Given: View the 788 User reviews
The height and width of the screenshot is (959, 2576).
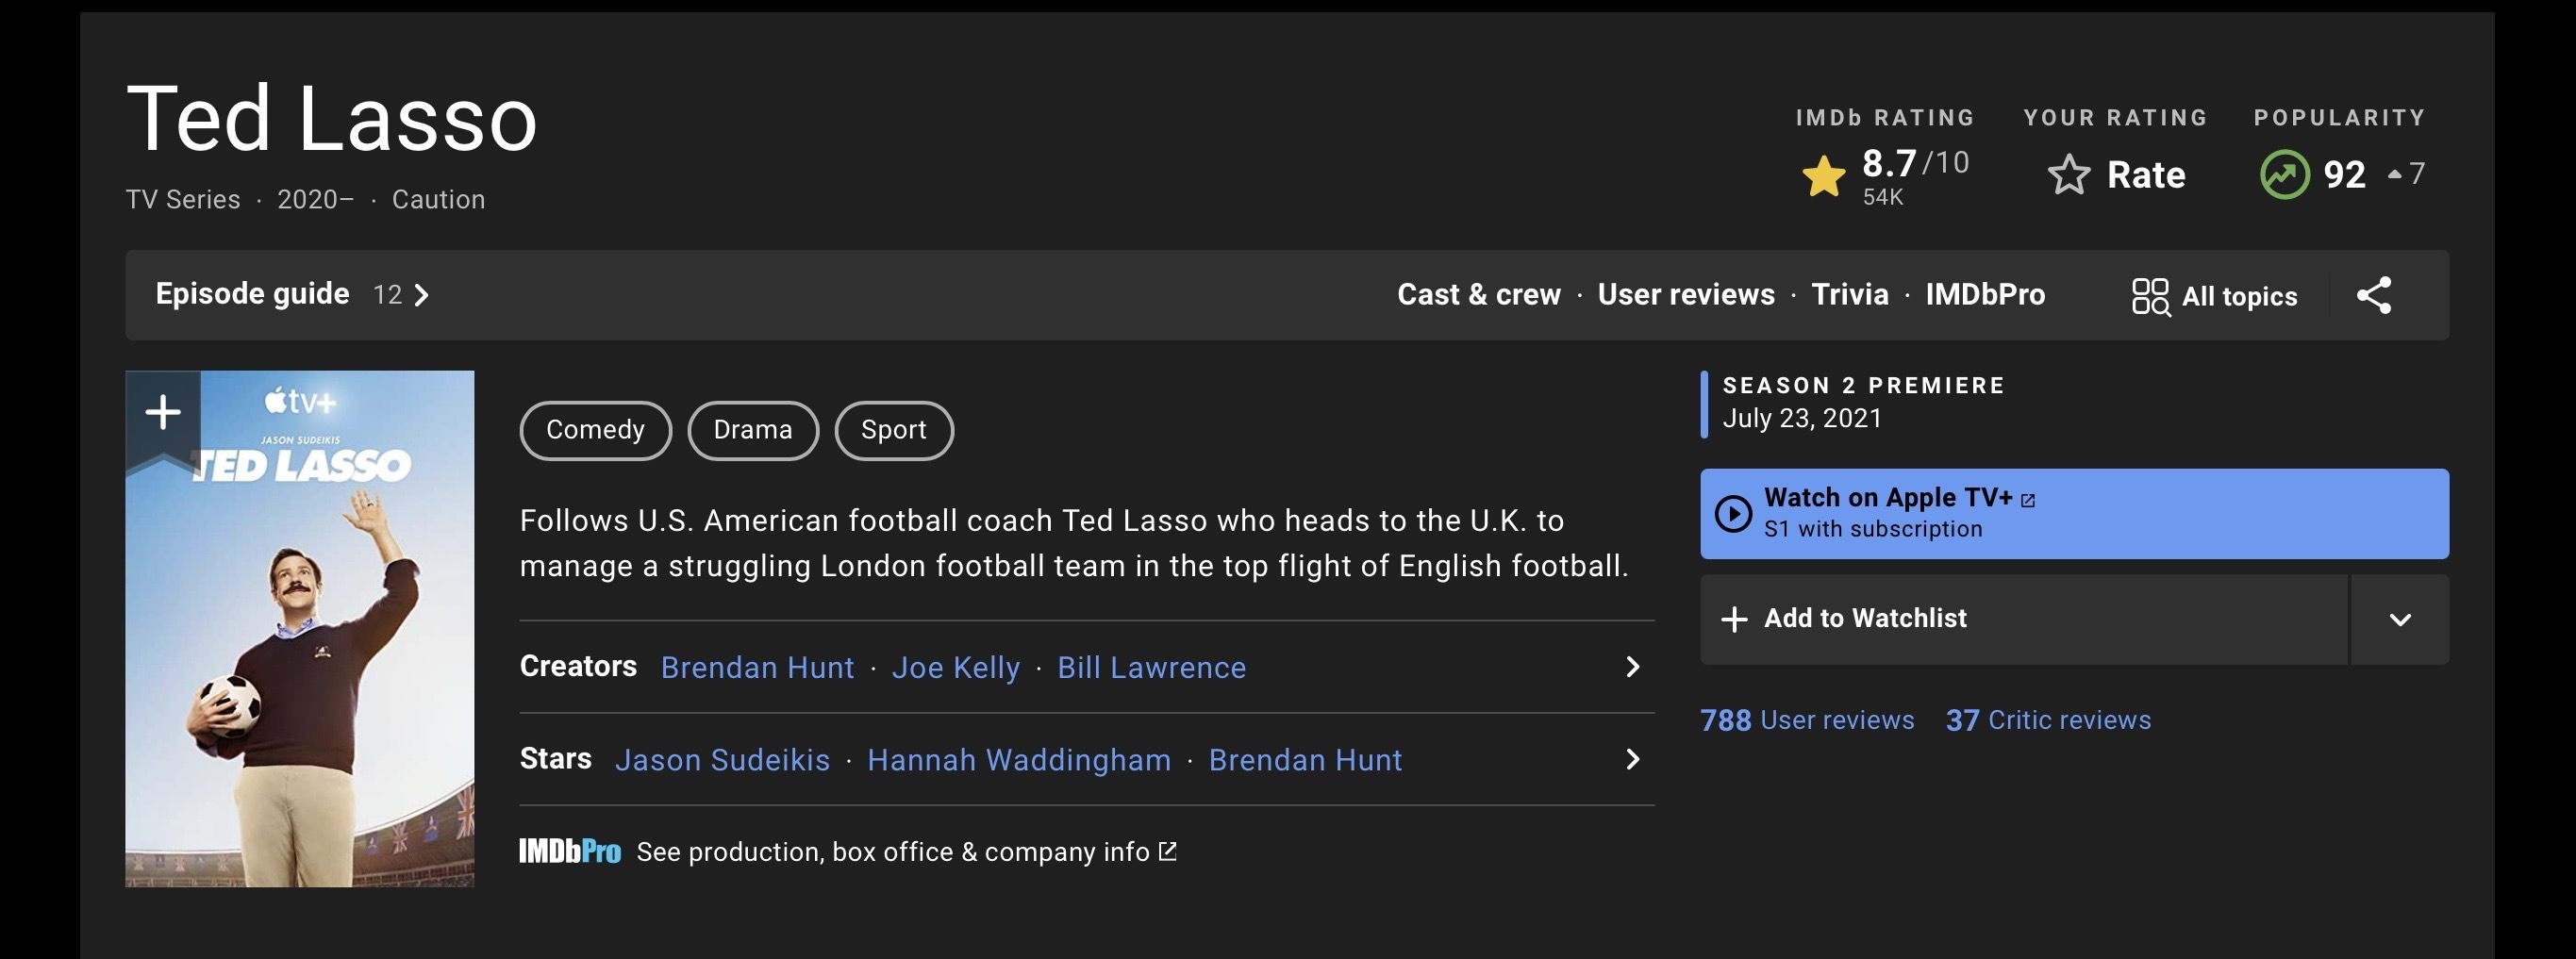Looking at the screenshot, I should tap(1806, 720).
